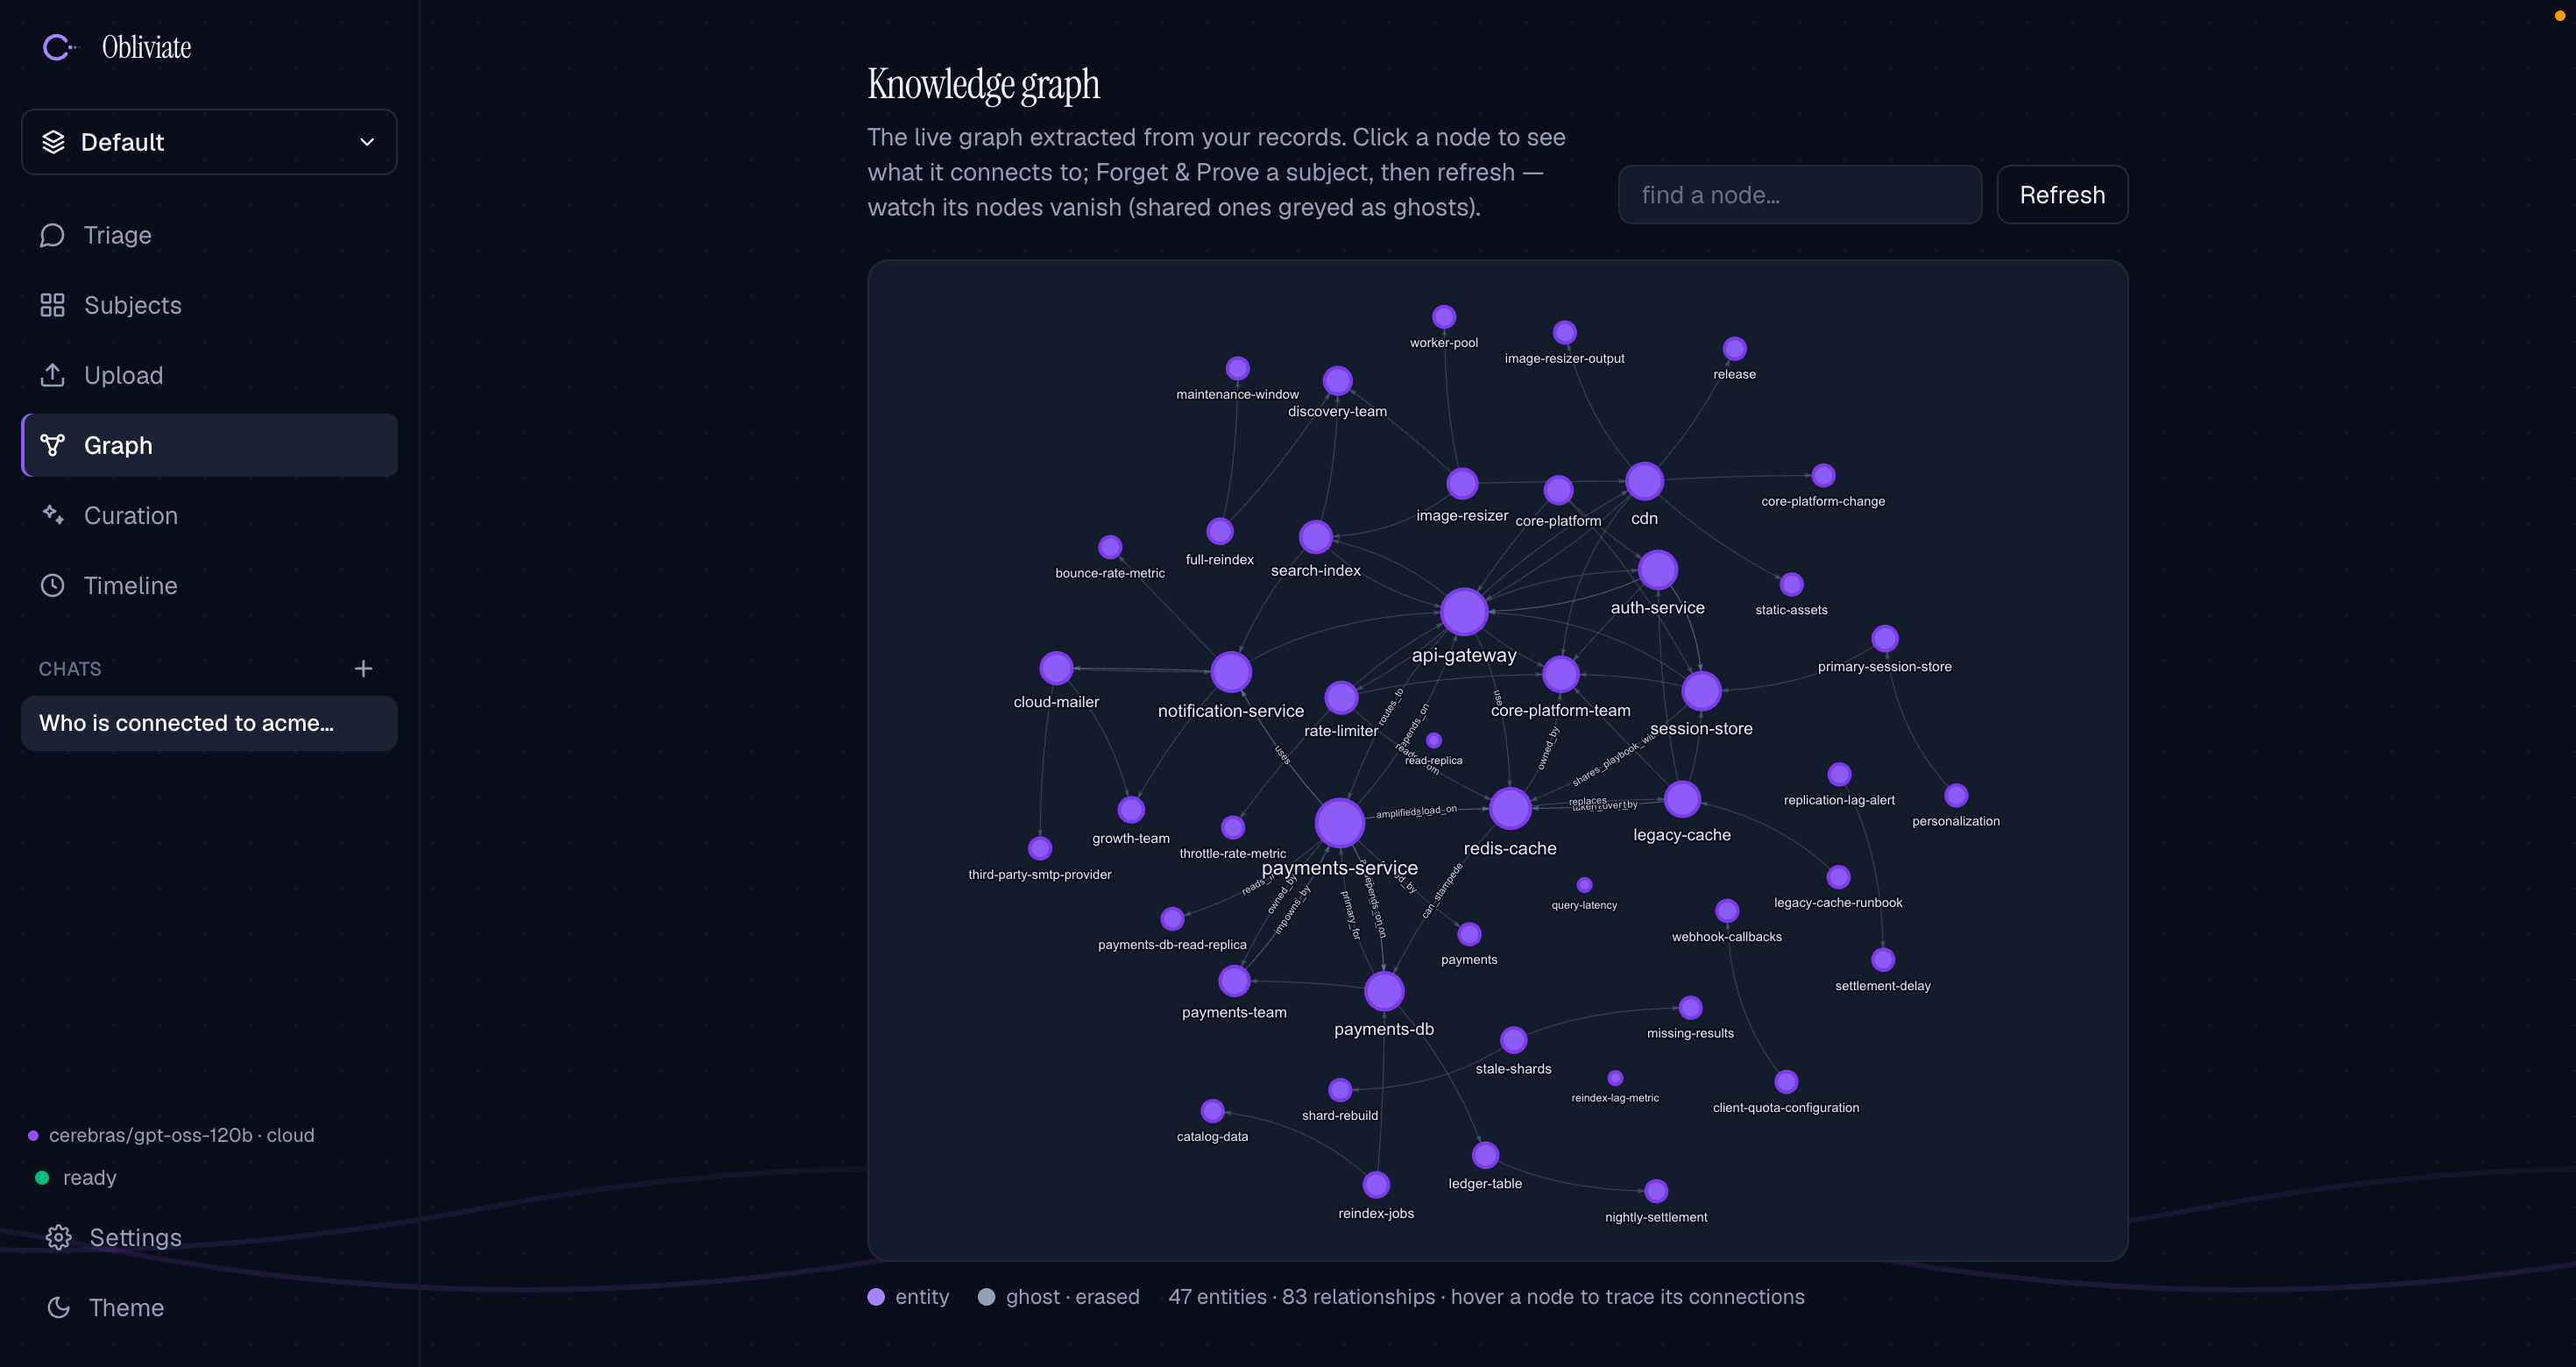Refresh the knowledge graph

click(2062, 195)
